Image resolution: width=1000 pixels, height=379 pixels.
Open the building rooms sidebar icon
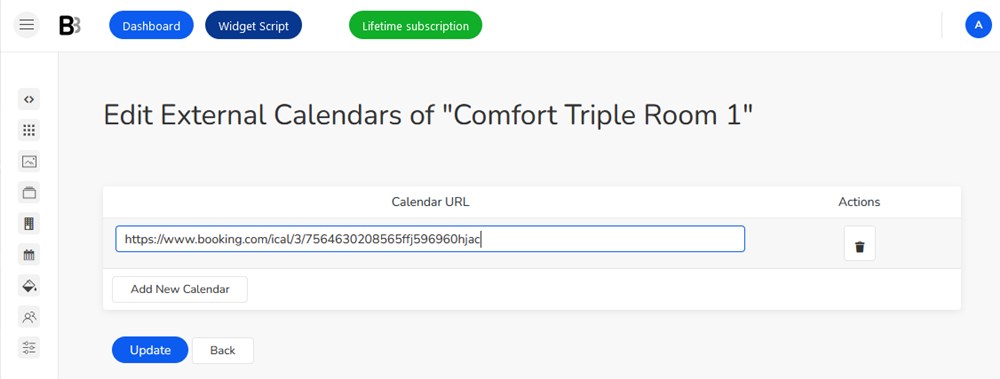(x=29, y=223)
